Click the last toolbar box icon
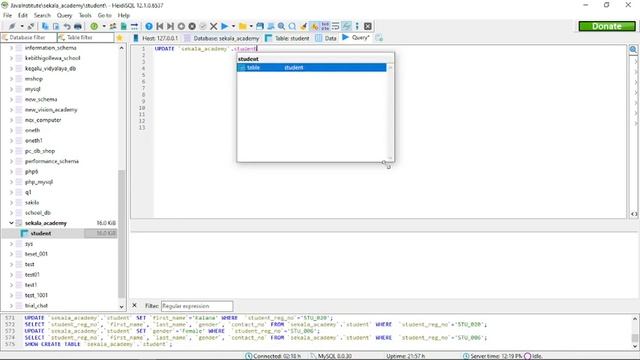Viewport: 640px width, 360px height. point(368,26)
